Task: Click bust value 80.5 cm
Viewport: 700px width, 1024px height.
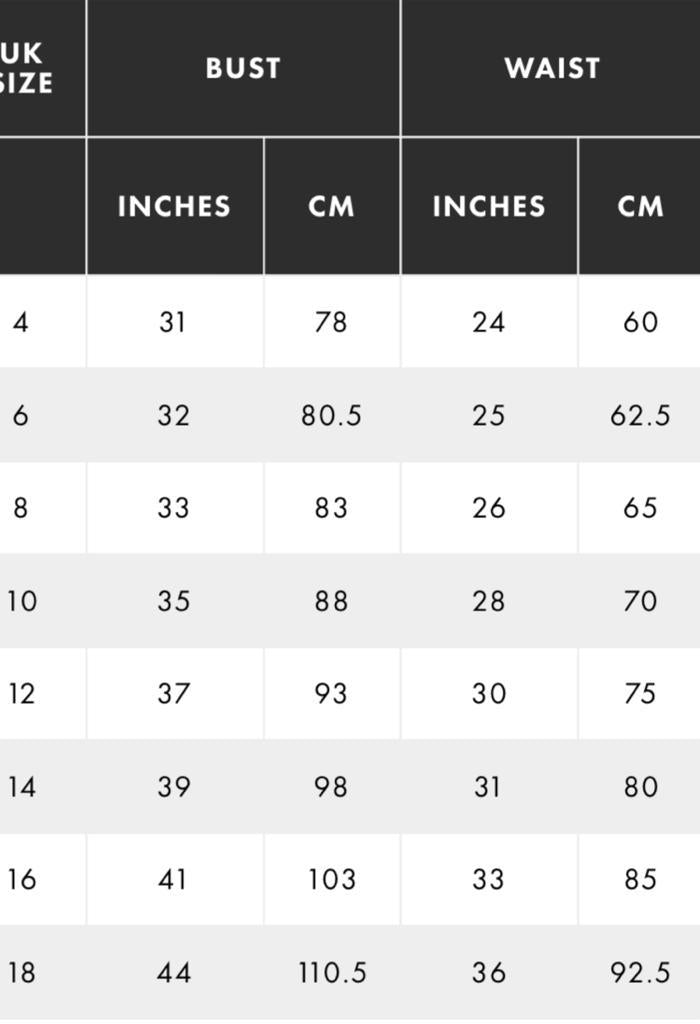Action: pyautogui.click(x=331, y=415)
